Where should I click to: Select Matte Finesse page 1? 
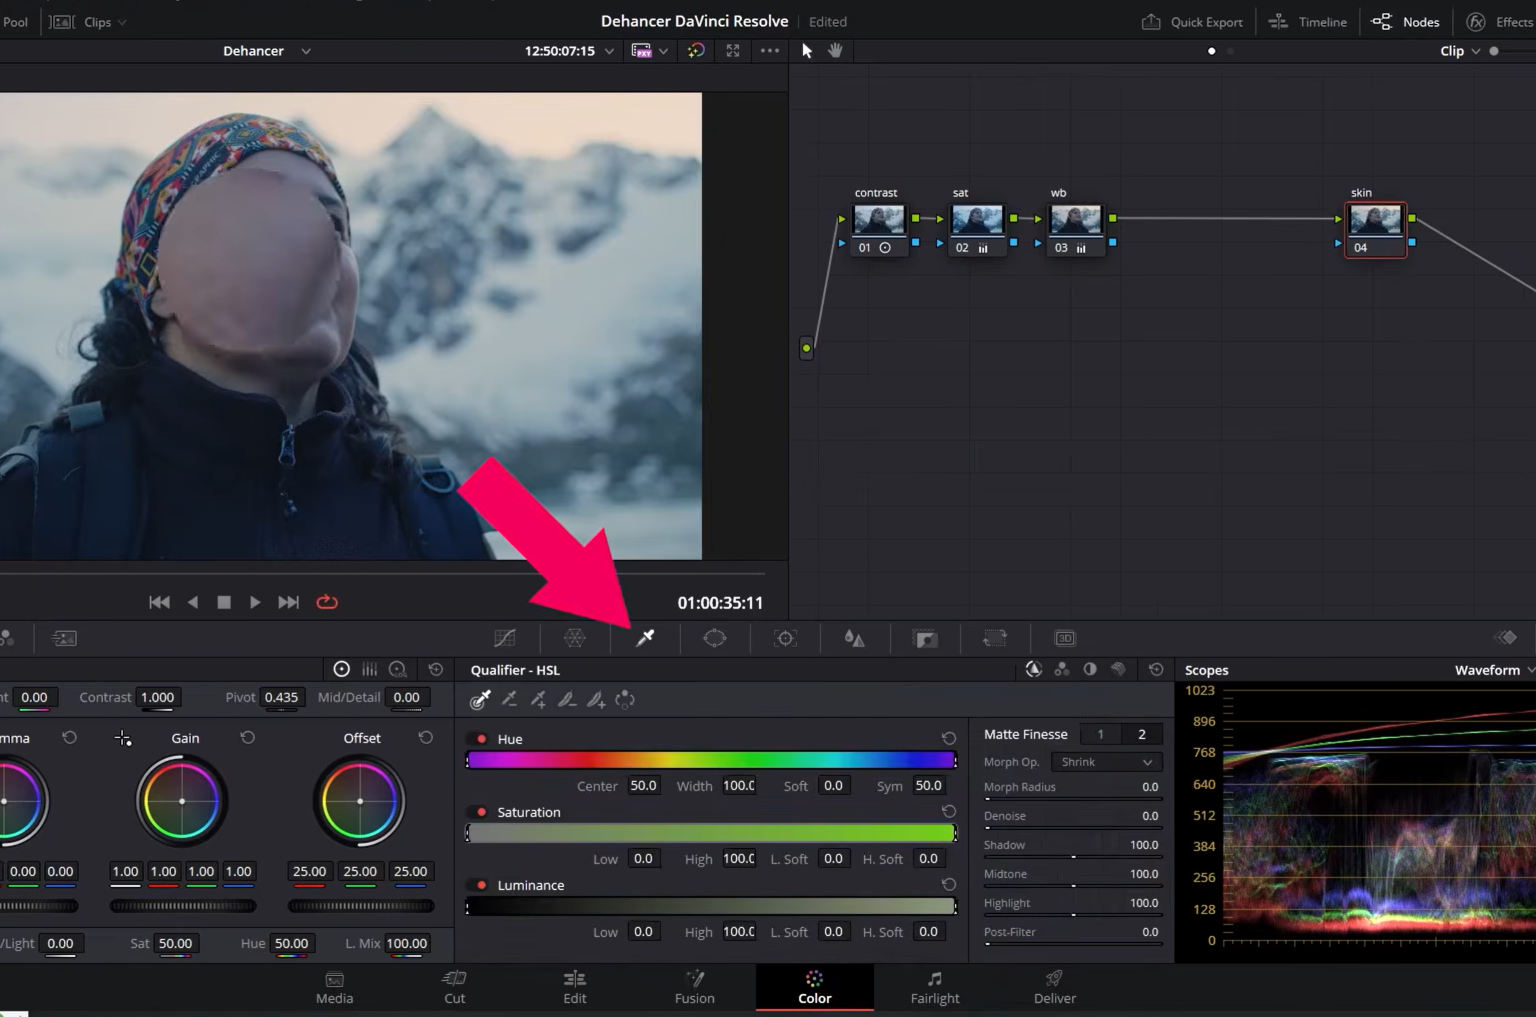pos(1101,734)
